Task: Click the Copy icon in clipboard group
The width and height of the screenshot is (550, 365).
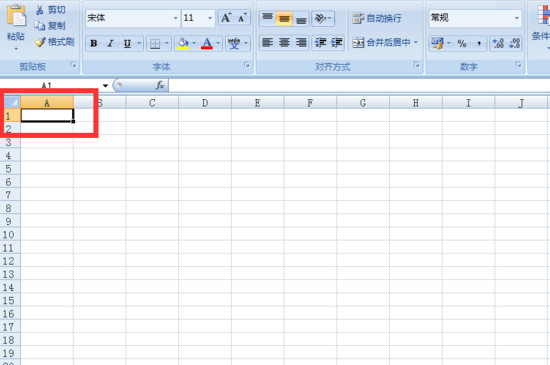Action: pos(40,26)
